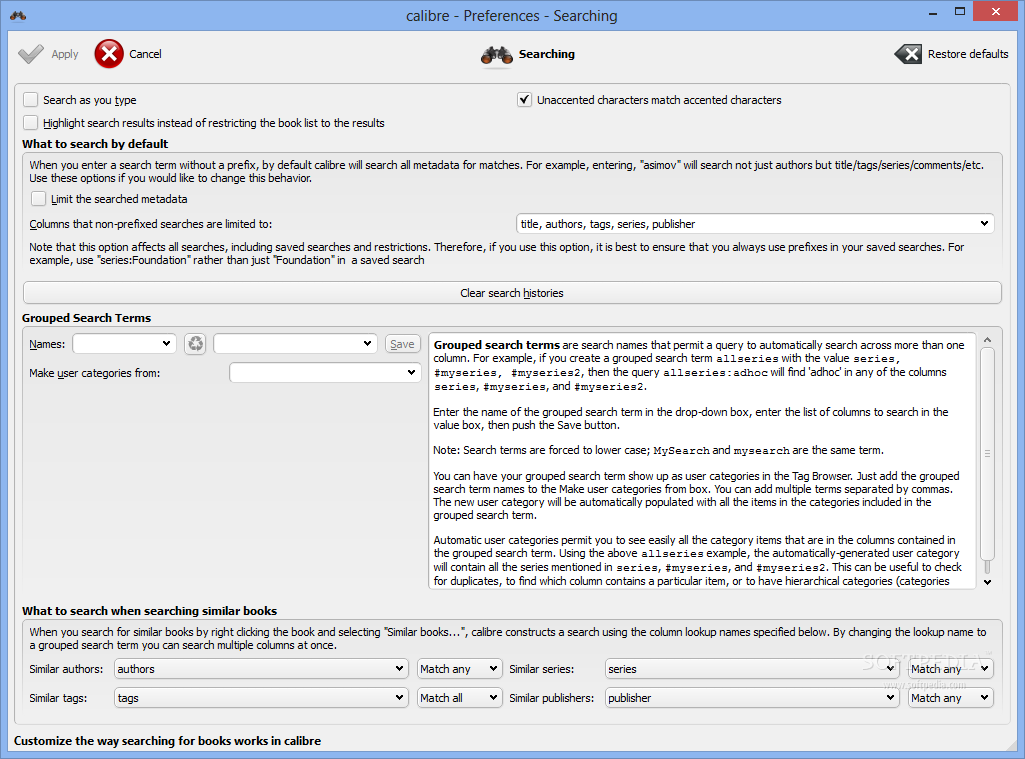Viewport: 1025px width, 759px height.
Task: Click calibre icon in title bar
Action: pos(18,15)
